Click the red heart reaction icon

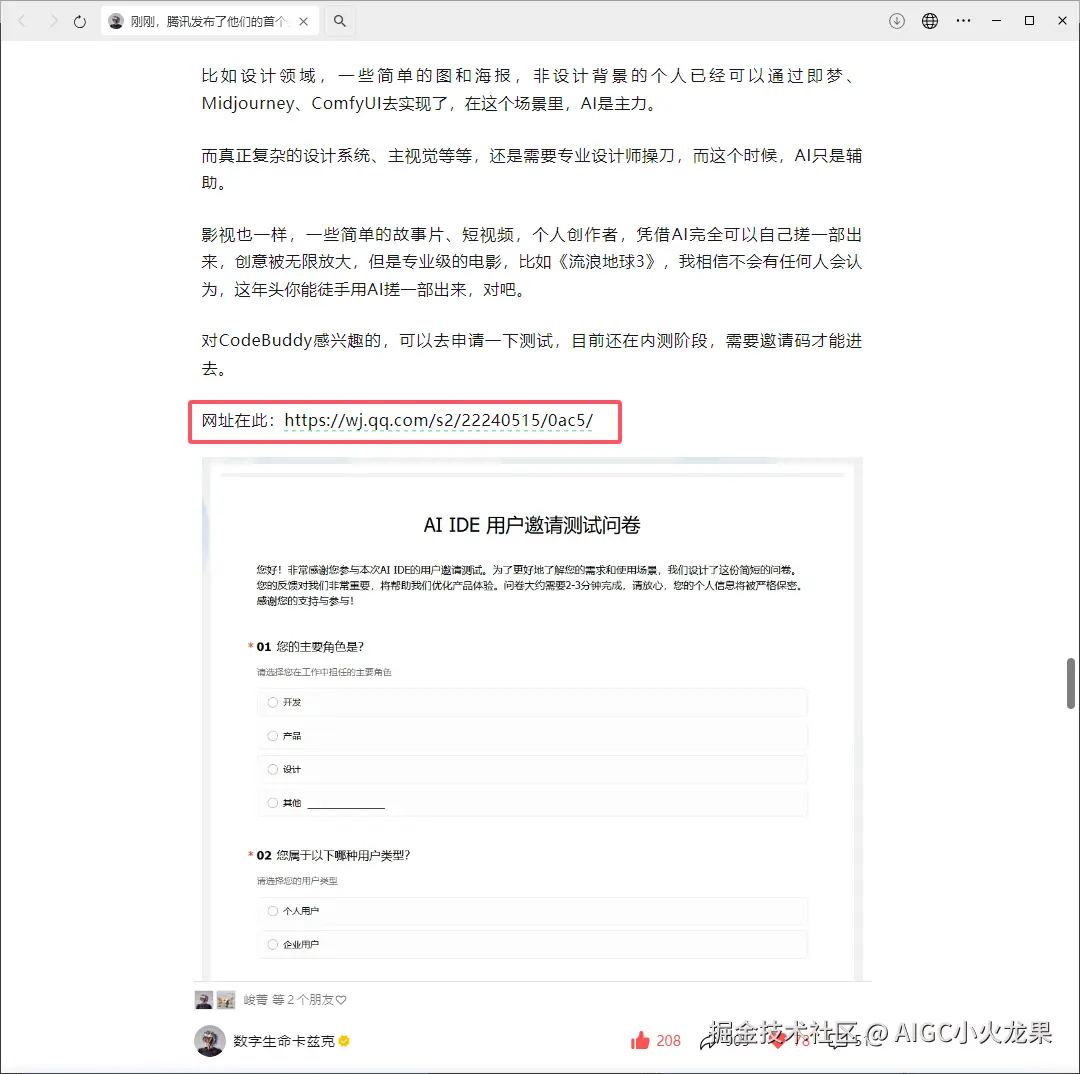[780, 1040]
